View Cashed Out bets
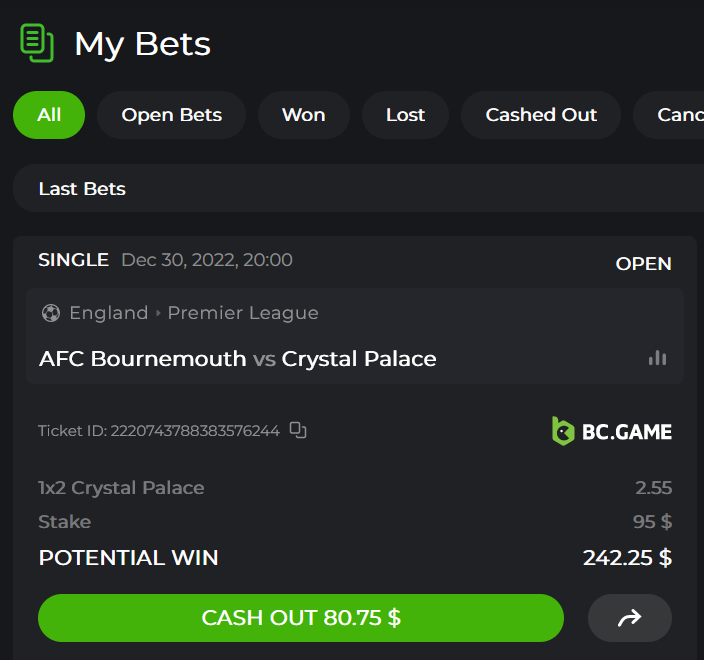The height and width of the screenshot is (660, 704). (541, 115)
